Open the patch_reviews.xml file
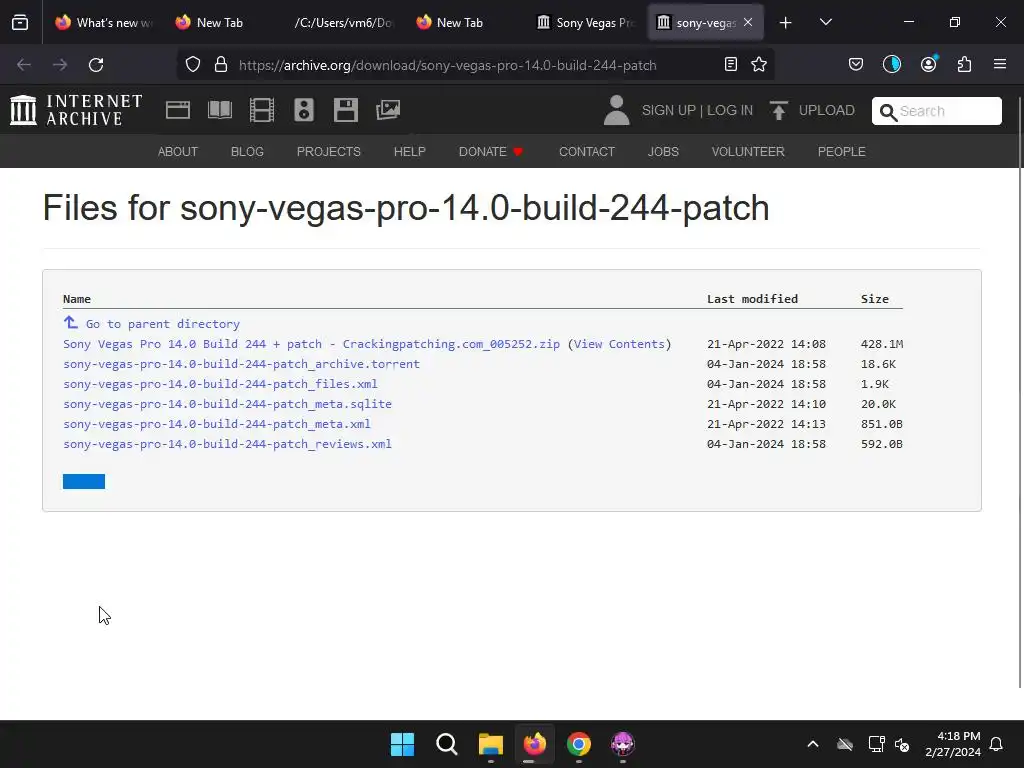Viewport: 1024px width, 768px height. [227, 444]
